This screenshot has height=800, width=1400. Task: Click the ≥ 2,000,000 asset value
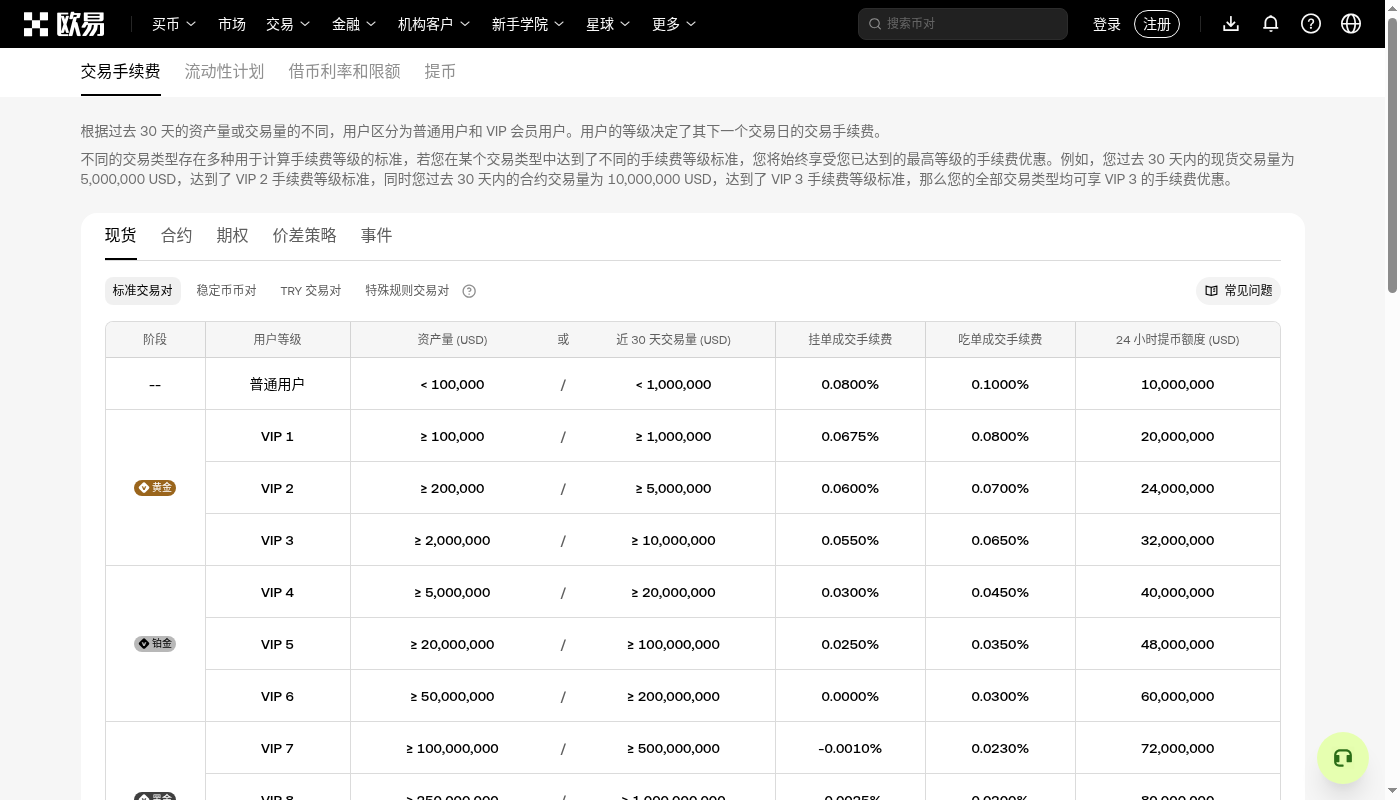pyautogui.click(x=453, y=541)
